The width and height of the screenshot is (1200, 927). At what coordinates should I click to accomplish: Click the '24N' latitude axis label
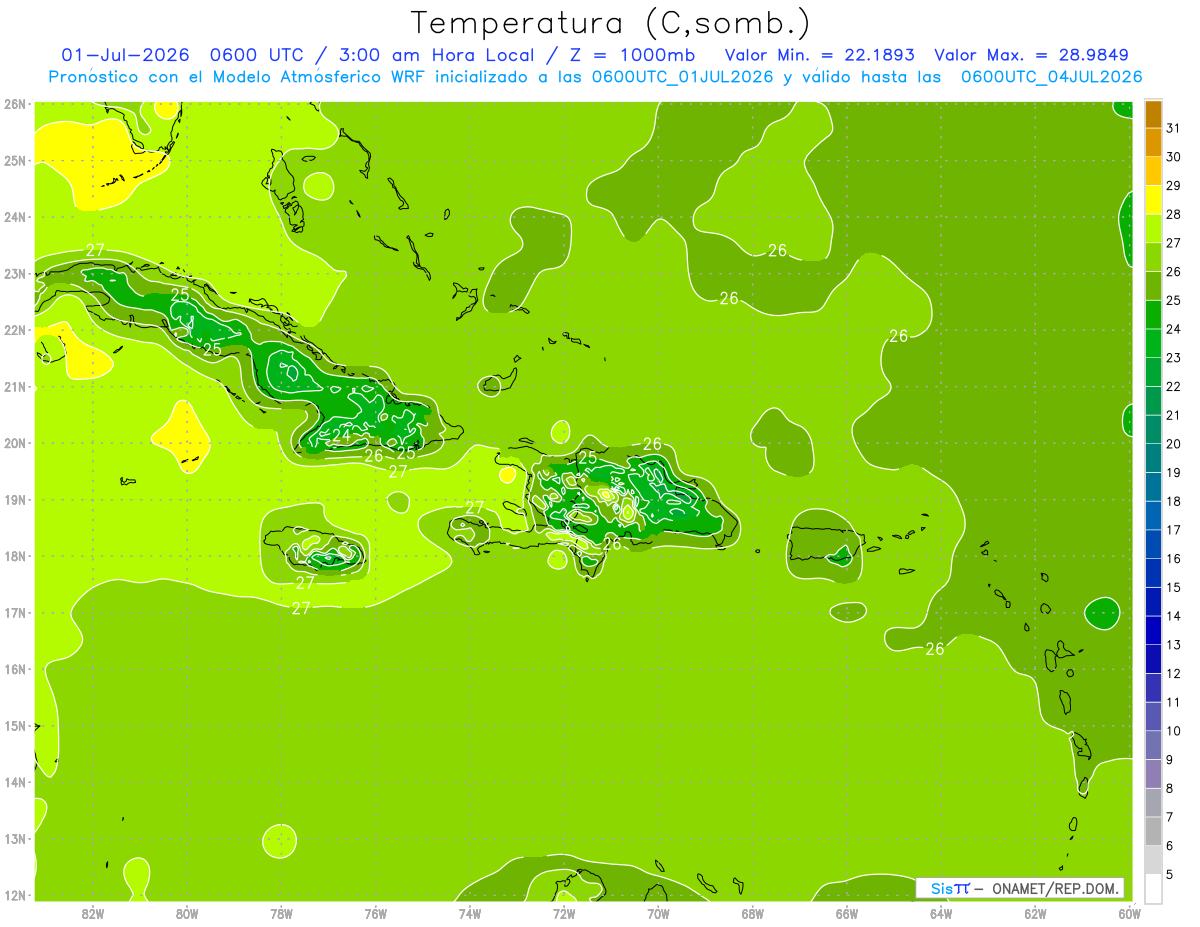click(15, 217)
